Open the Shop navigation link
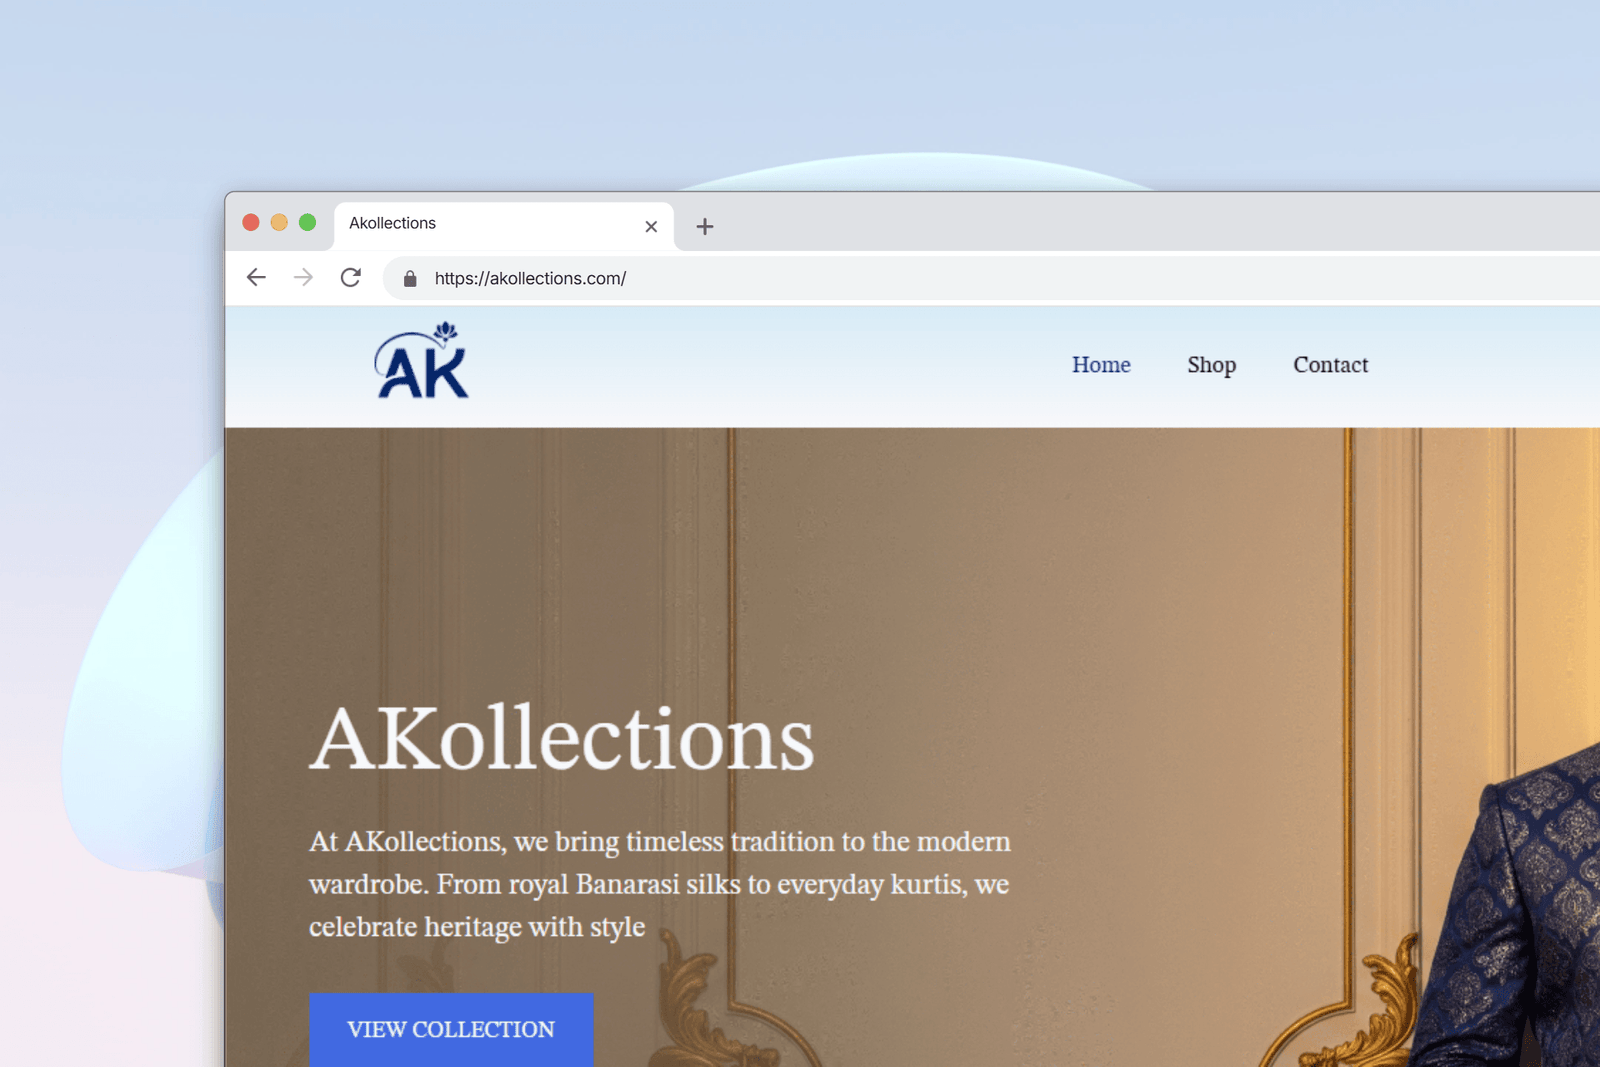The height and width of the screenshot is (1067, 1600). point(1211,365)
